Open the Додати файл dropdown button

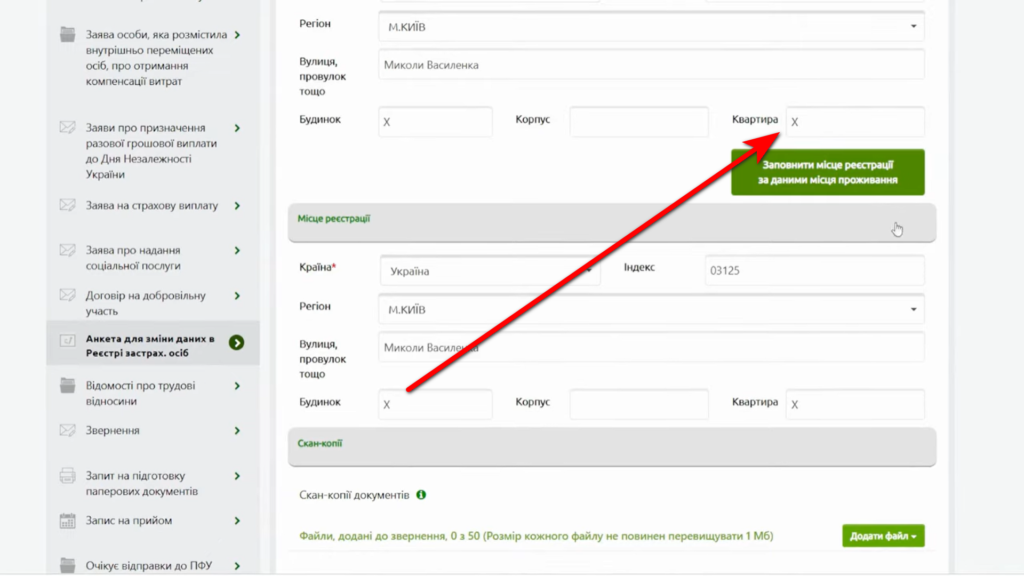coord(883,536)
